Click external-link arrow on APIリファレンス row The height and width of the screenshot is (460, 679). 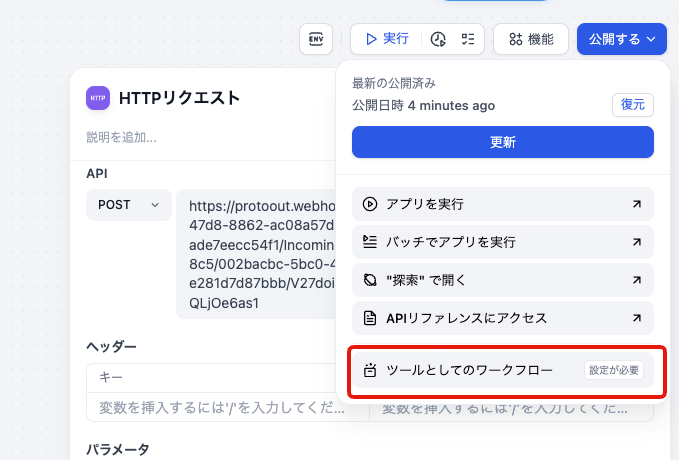(637, 318)
